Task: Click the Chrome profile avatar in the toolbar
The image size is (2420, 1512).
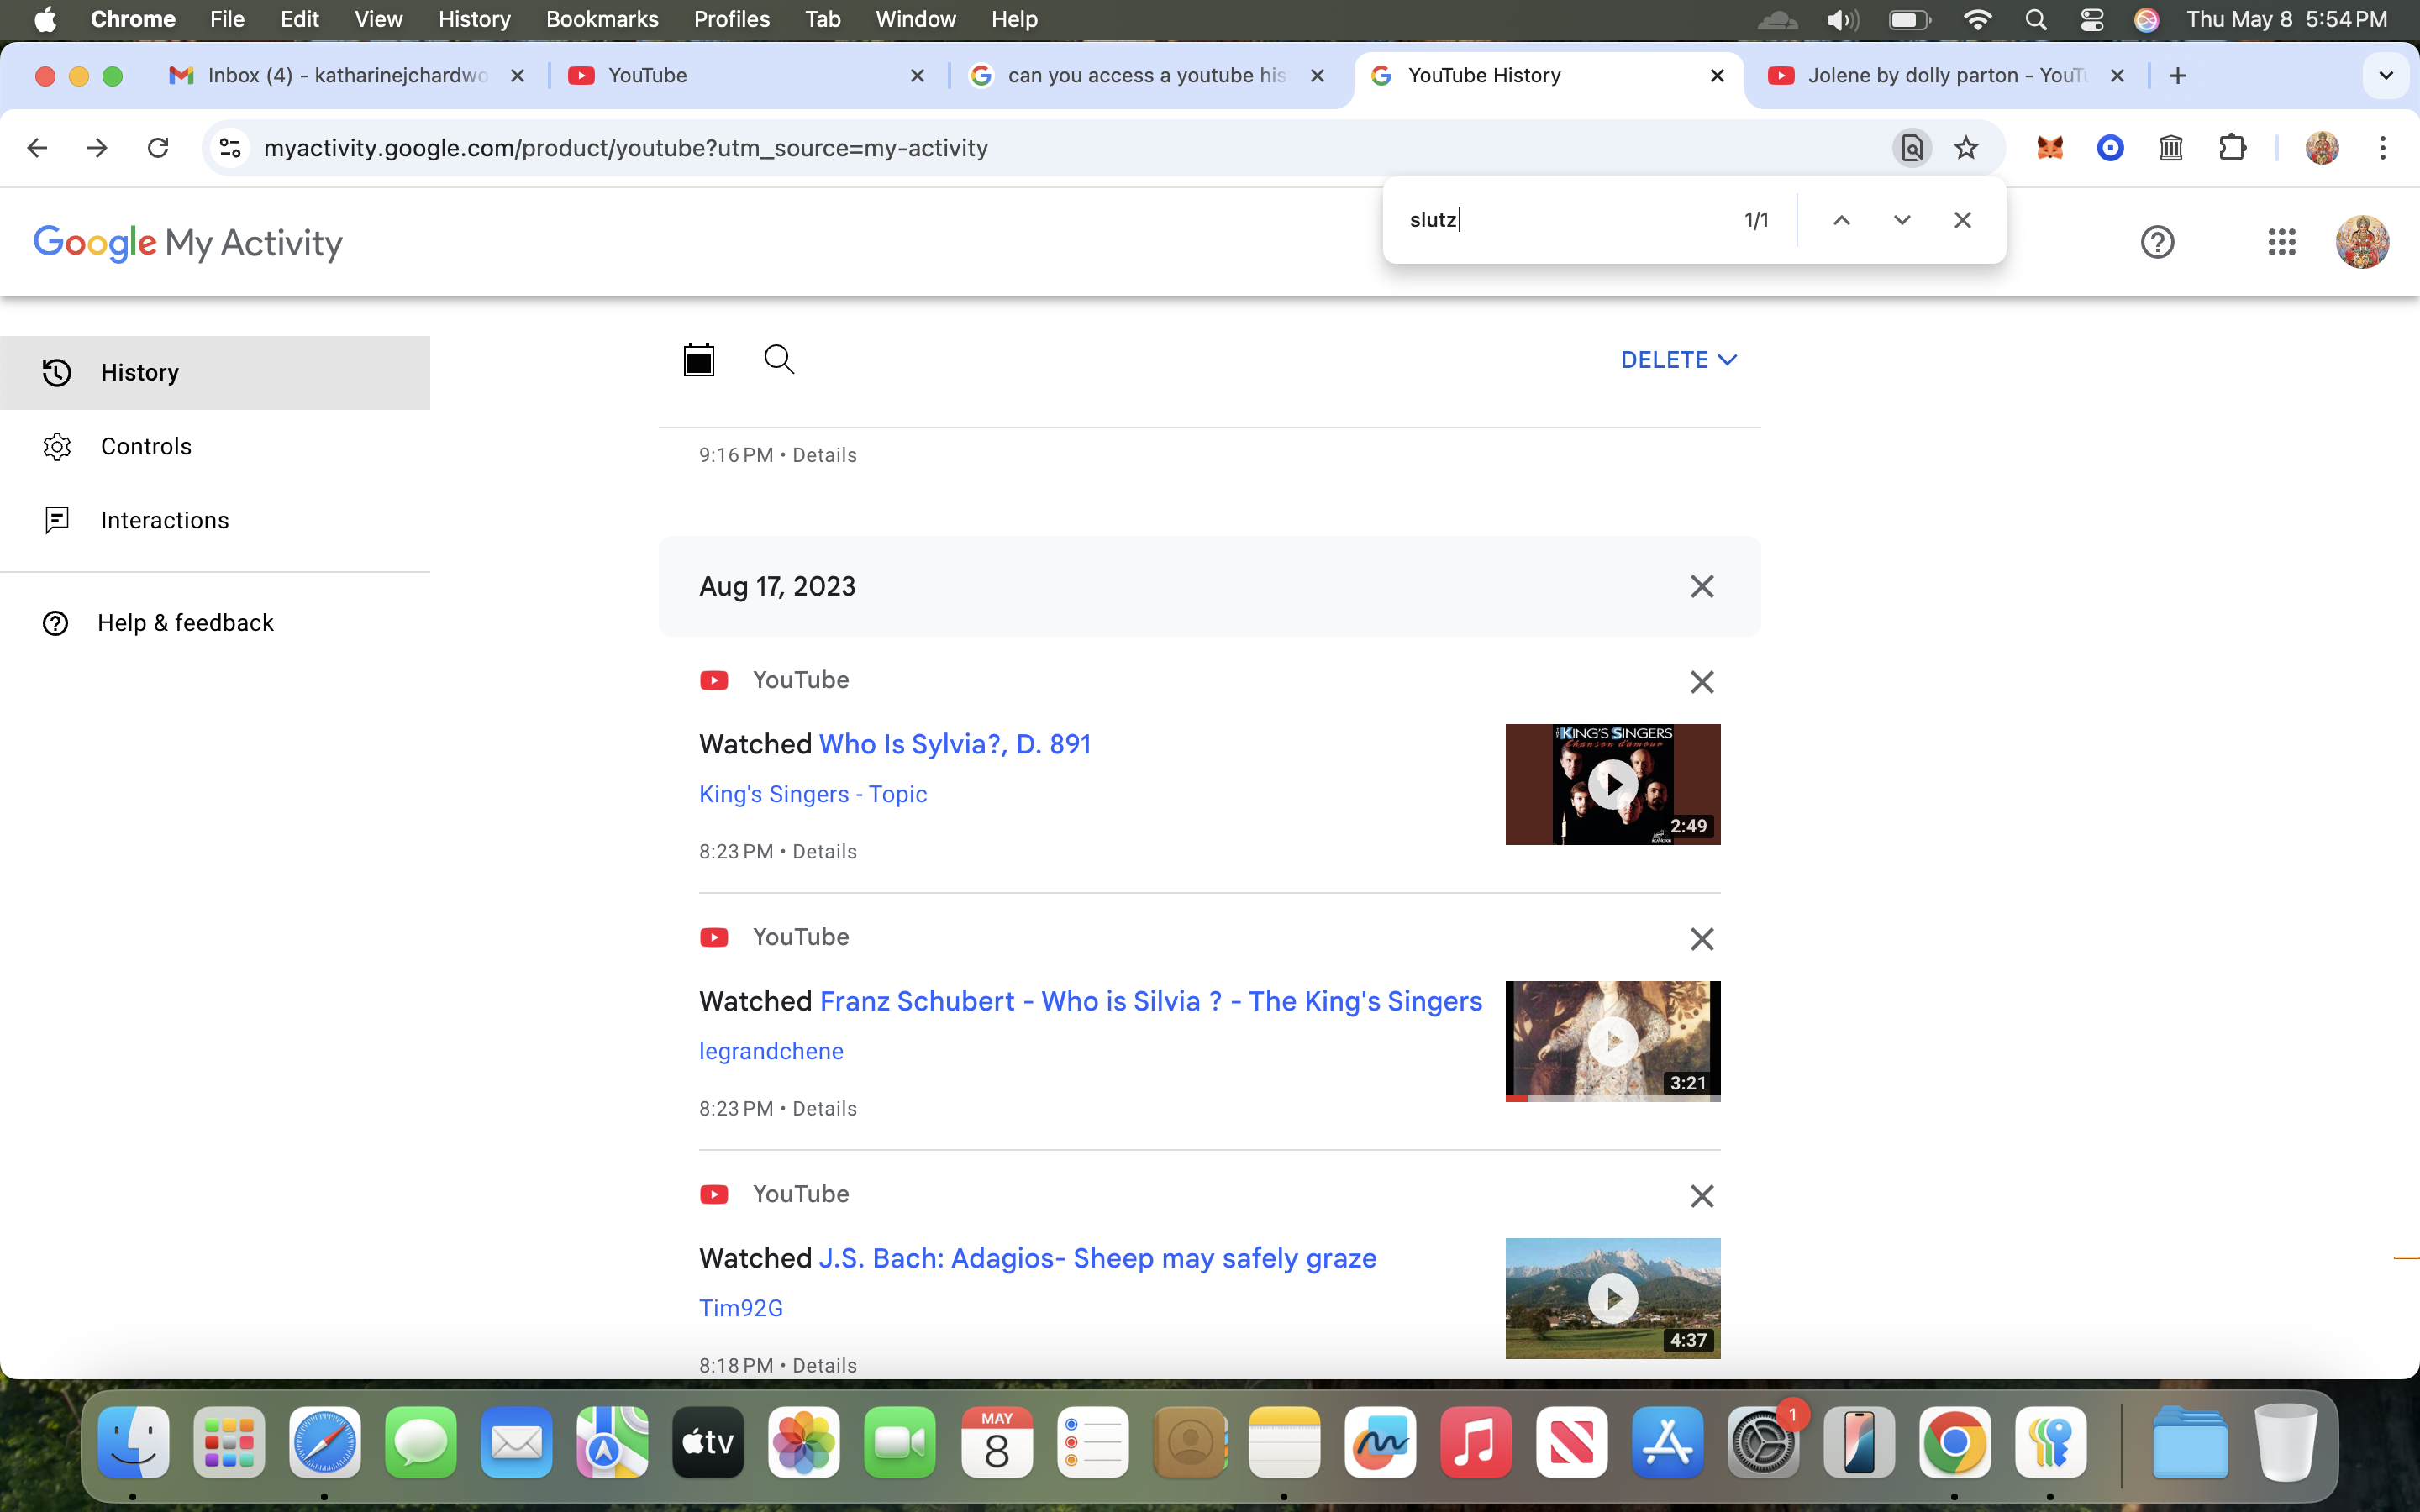Action: (x=2322, y=148)
